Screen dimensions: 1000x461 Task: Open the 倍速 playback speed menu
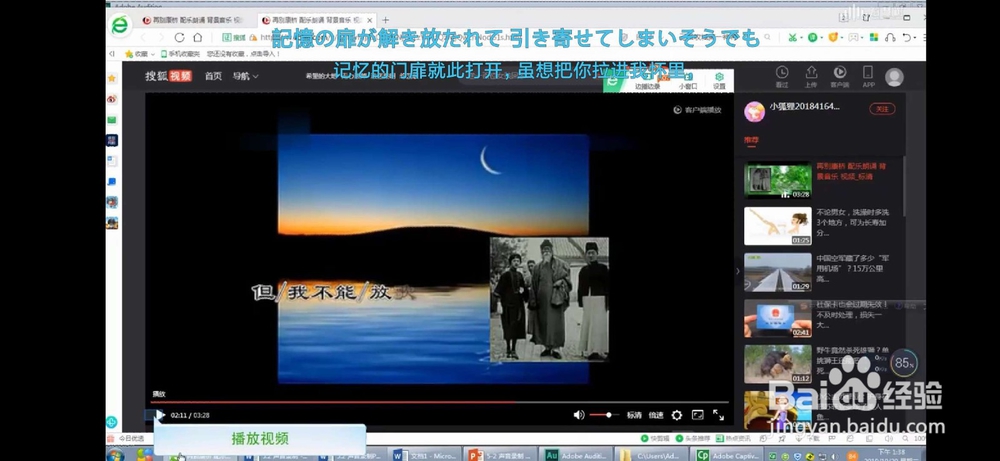click(x=656, y=415)
